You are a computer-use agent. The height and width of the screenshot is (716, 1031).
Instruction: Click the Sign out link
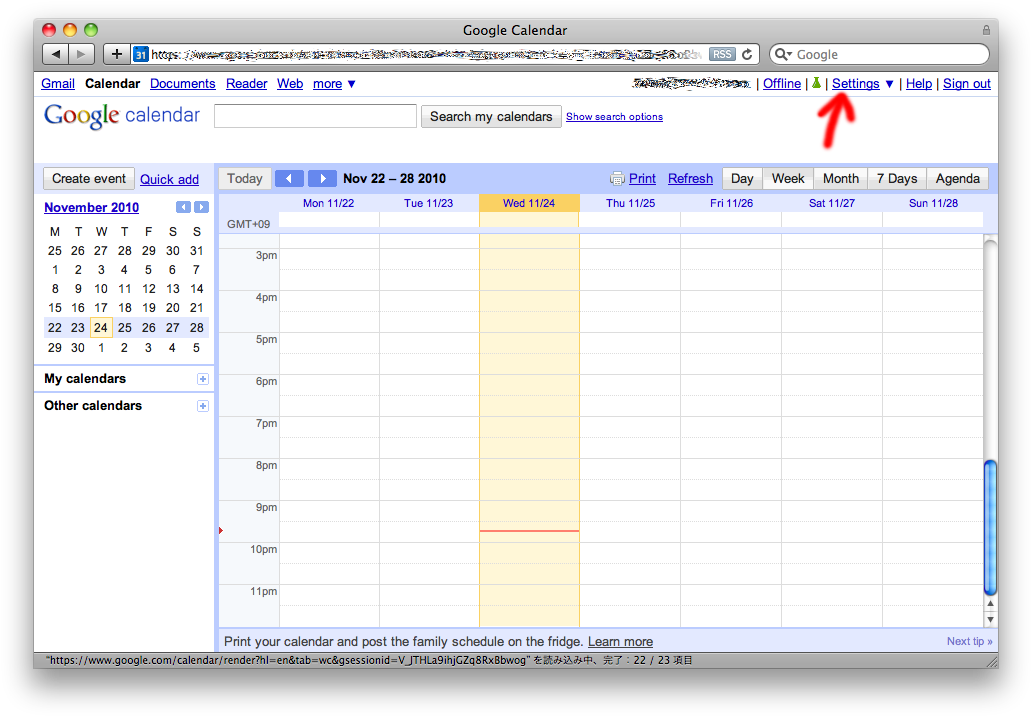coord(967,84)
